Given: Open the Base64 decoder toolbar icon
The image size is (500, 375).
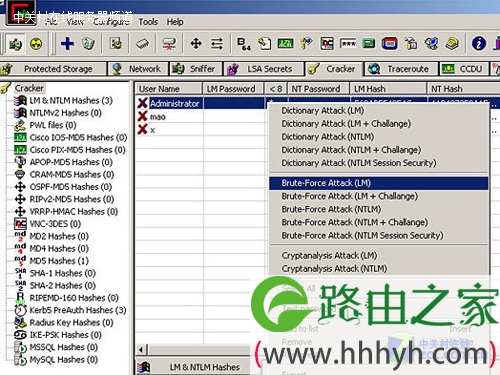Looking at the screenshot, I should point(244,44).
